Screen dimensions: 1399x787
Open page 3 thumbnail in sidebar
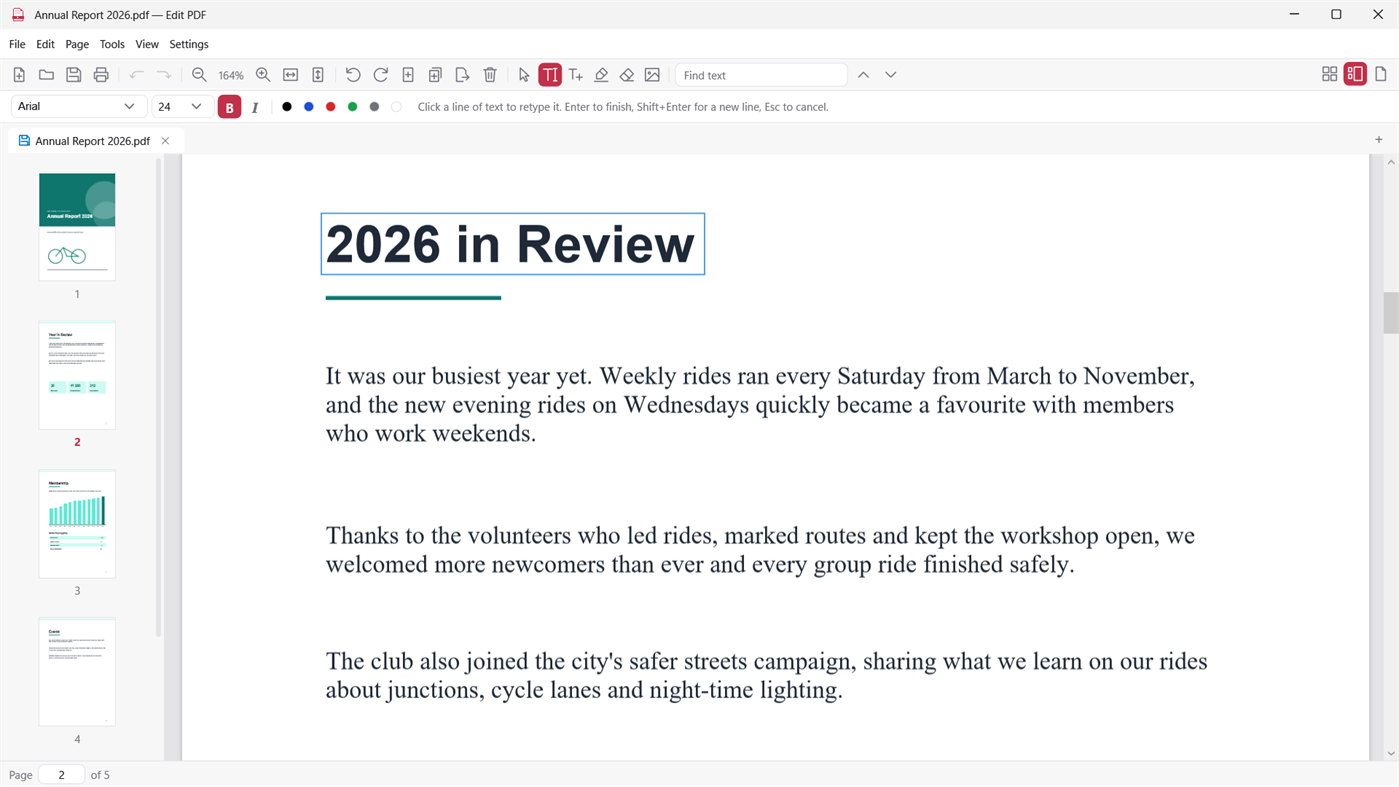77,524
